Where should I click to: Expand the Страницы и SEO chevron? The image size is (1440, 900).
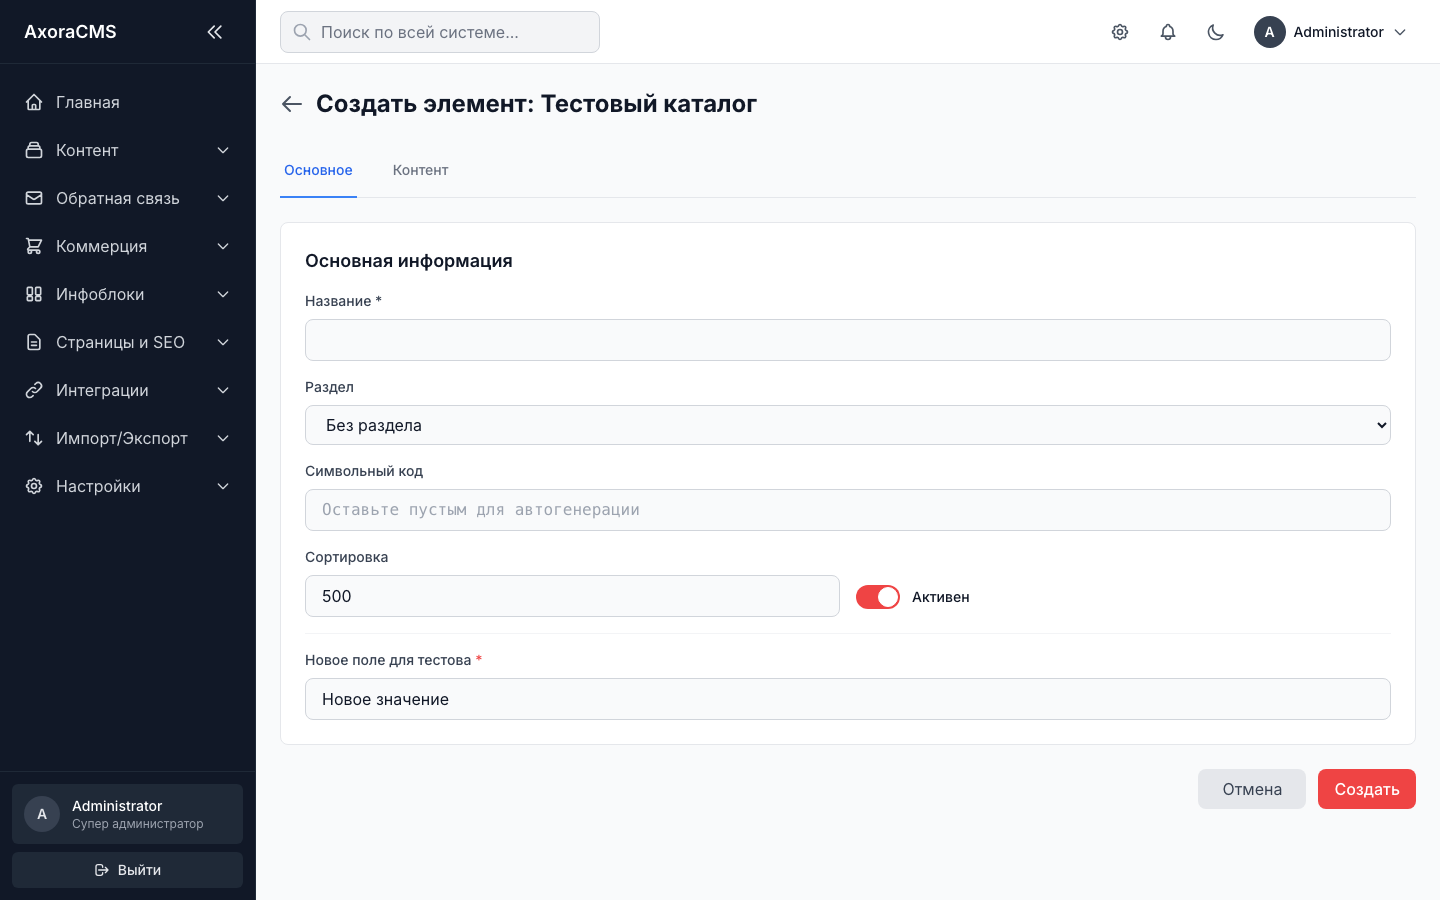click(x=223, y=342)
